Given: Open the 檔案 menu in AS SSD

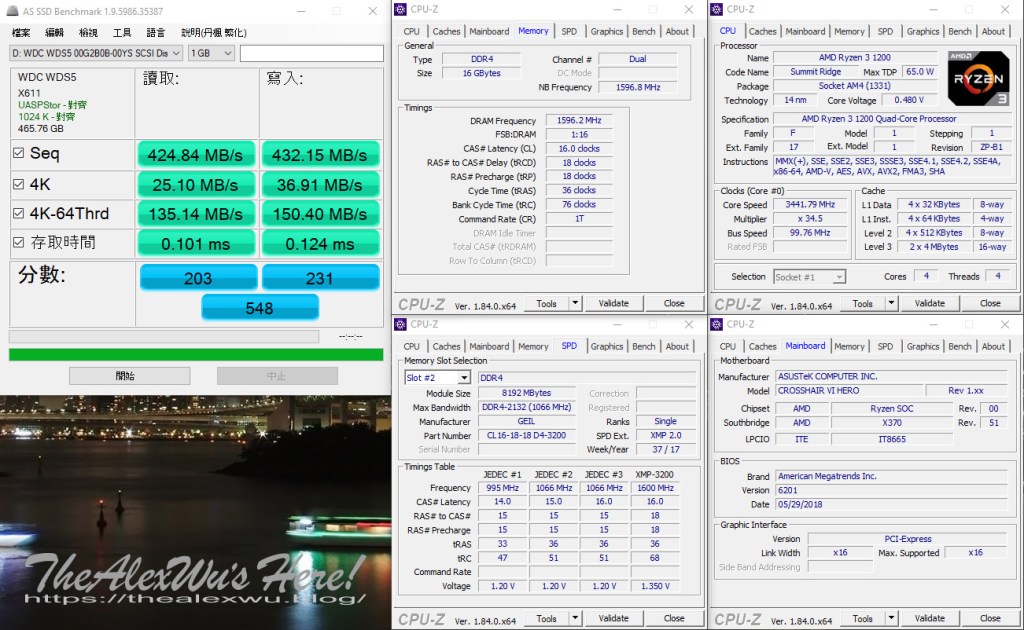Looking at the screenshot, I should click(21, 32).
